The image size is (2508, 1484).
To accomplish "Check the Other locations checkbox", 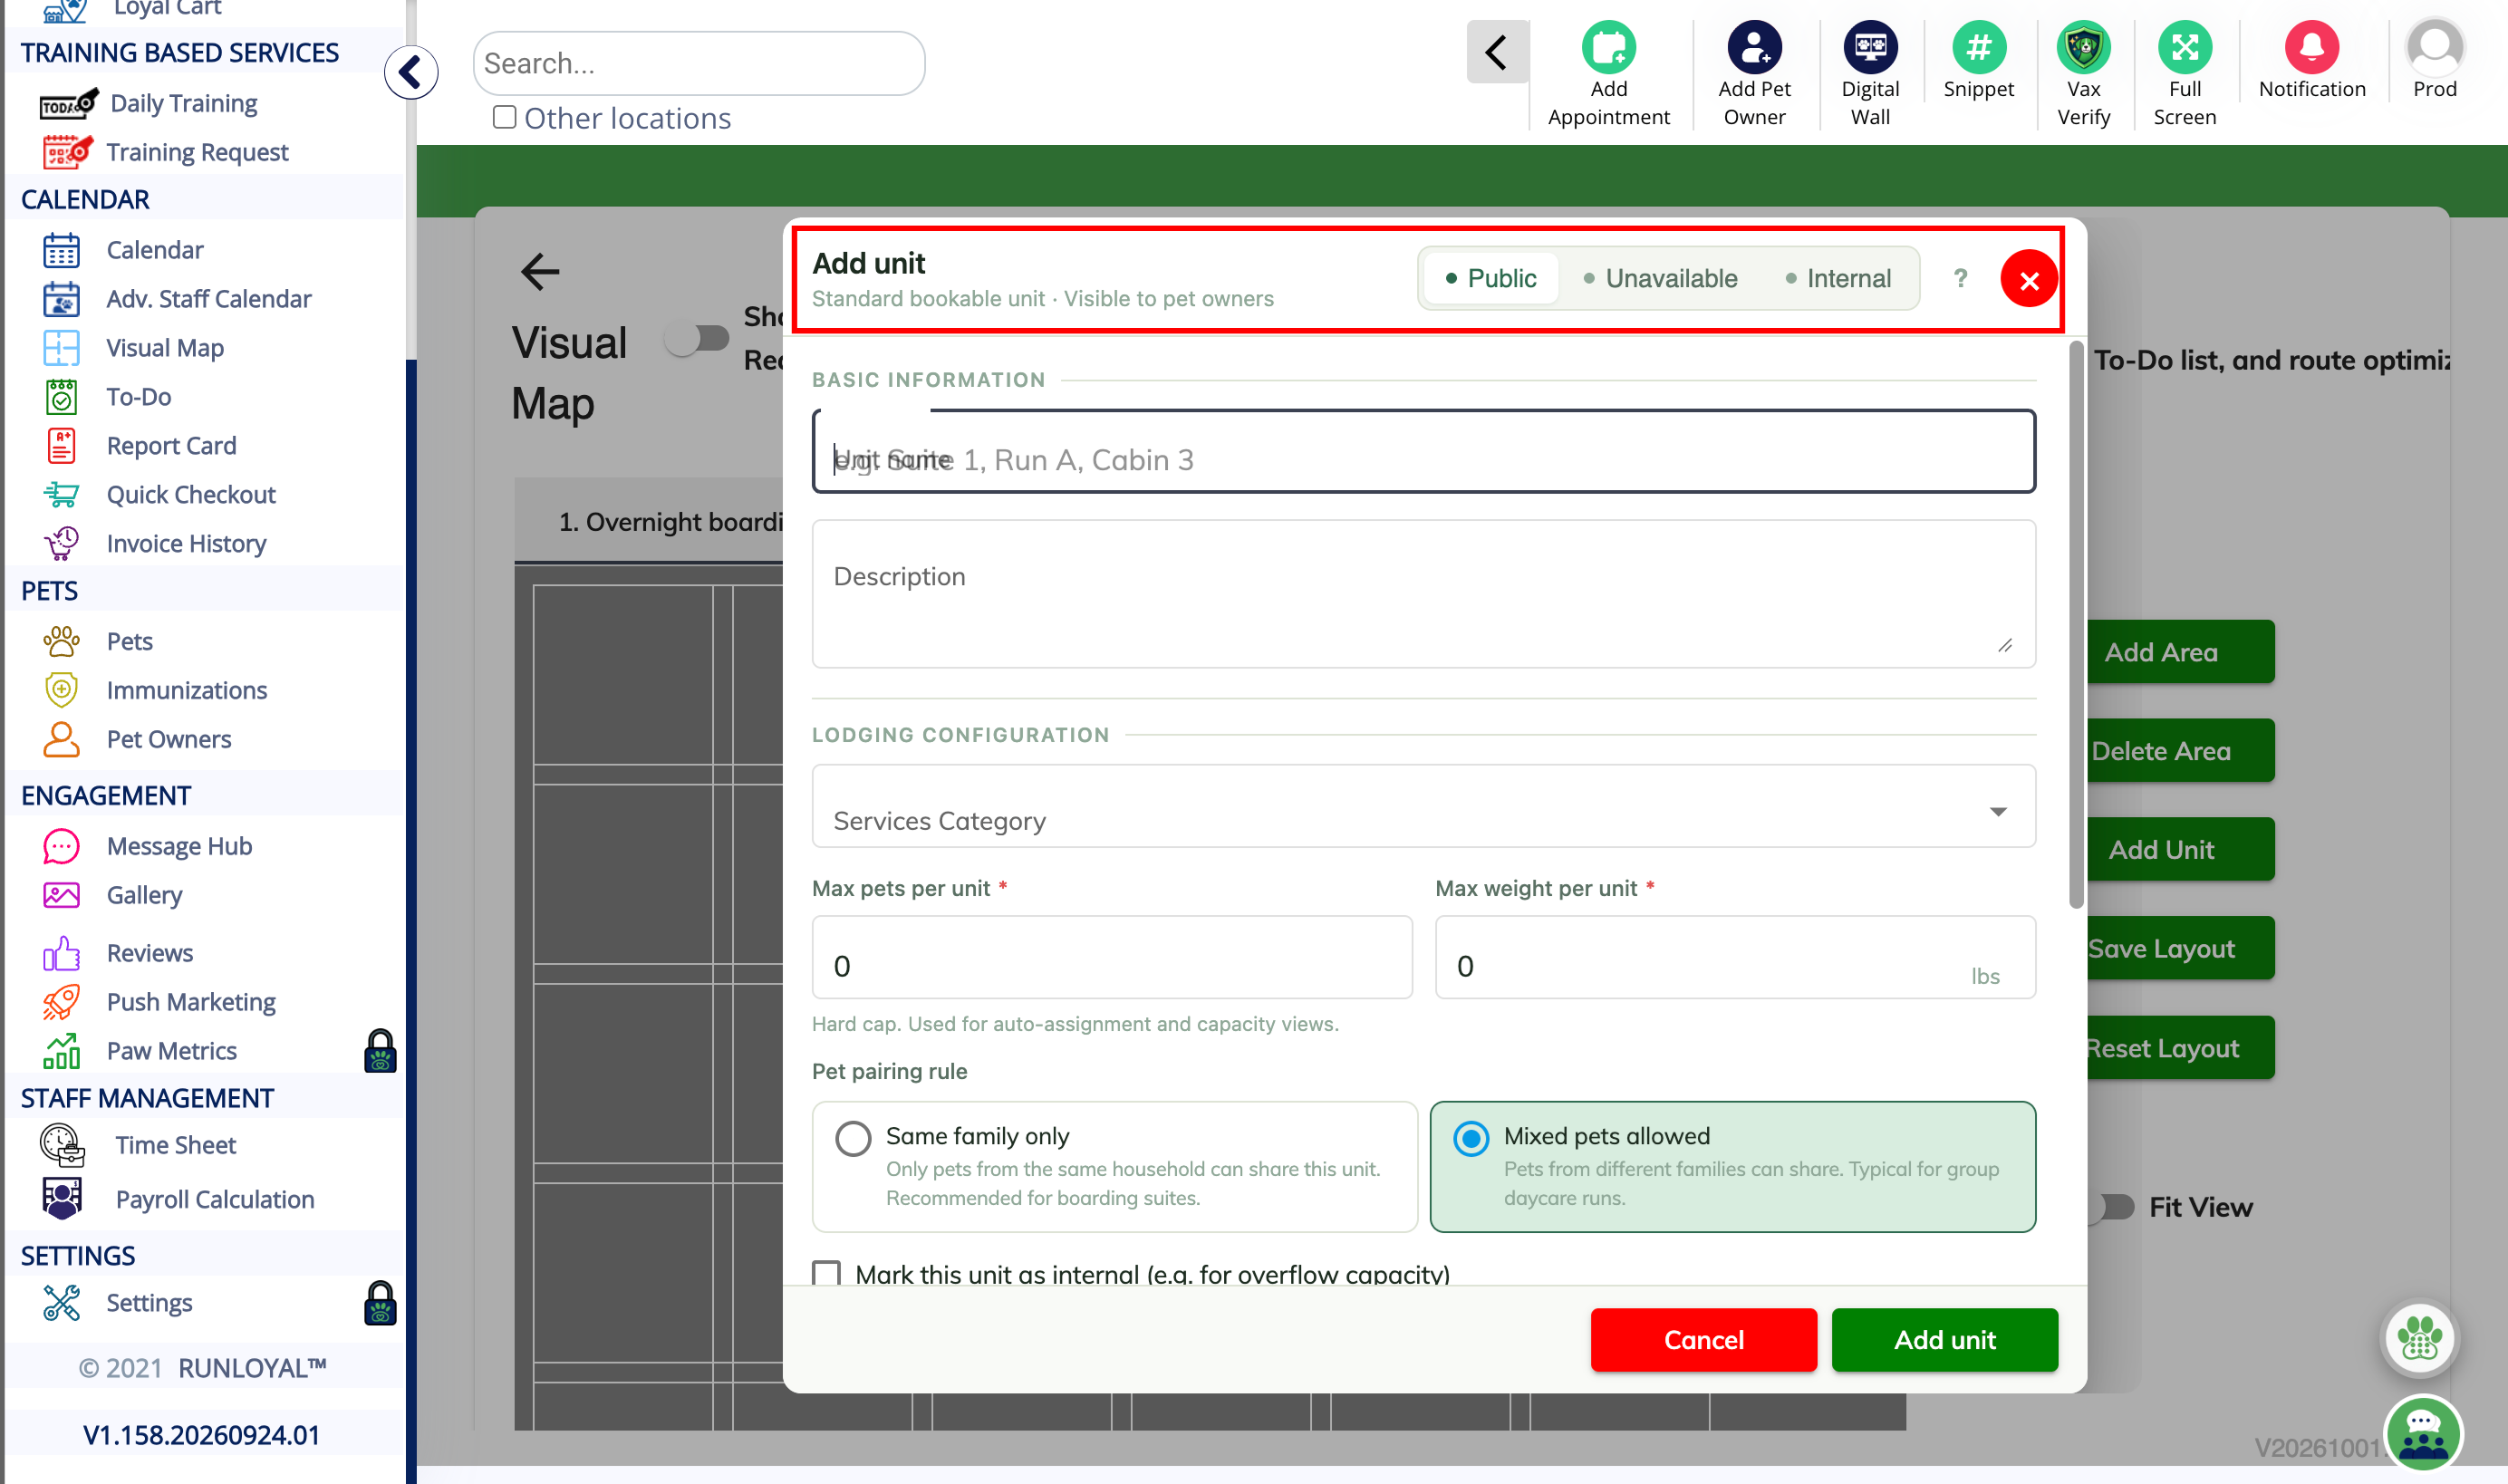I will point(504,117).
